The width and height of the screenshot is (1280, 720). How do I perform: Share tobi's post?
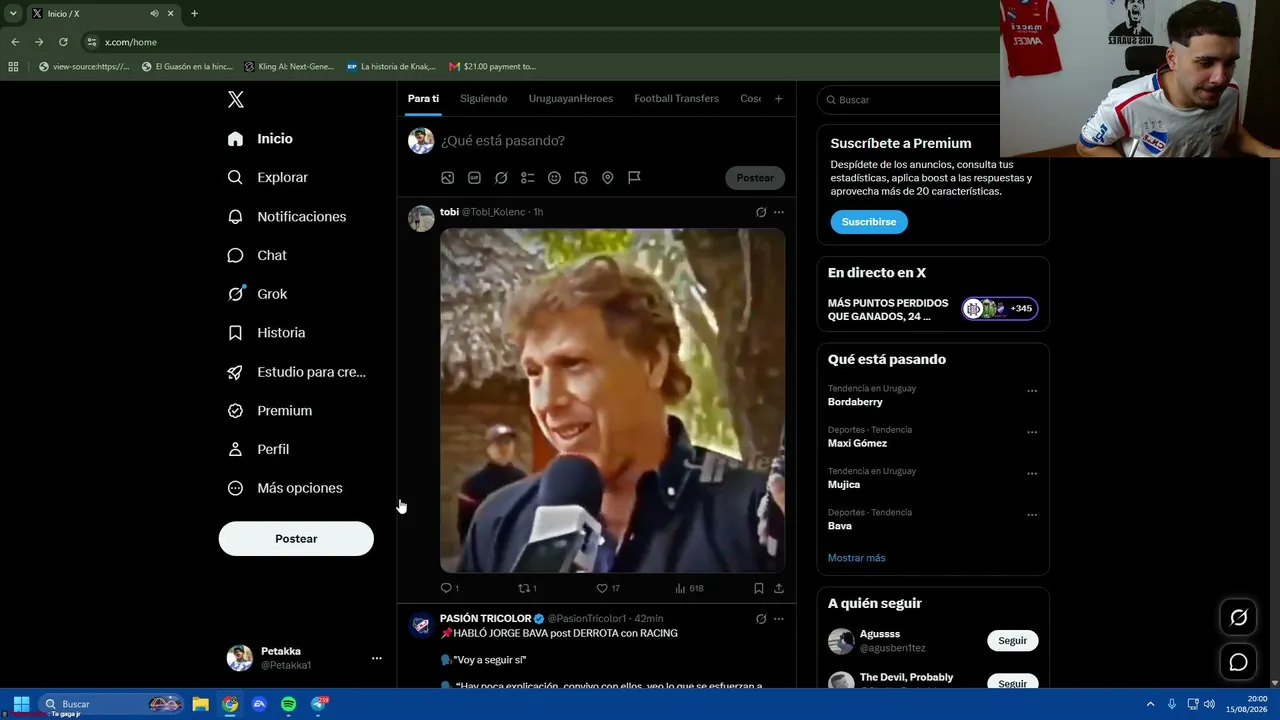pyautogui.click(x=779, y=588)
